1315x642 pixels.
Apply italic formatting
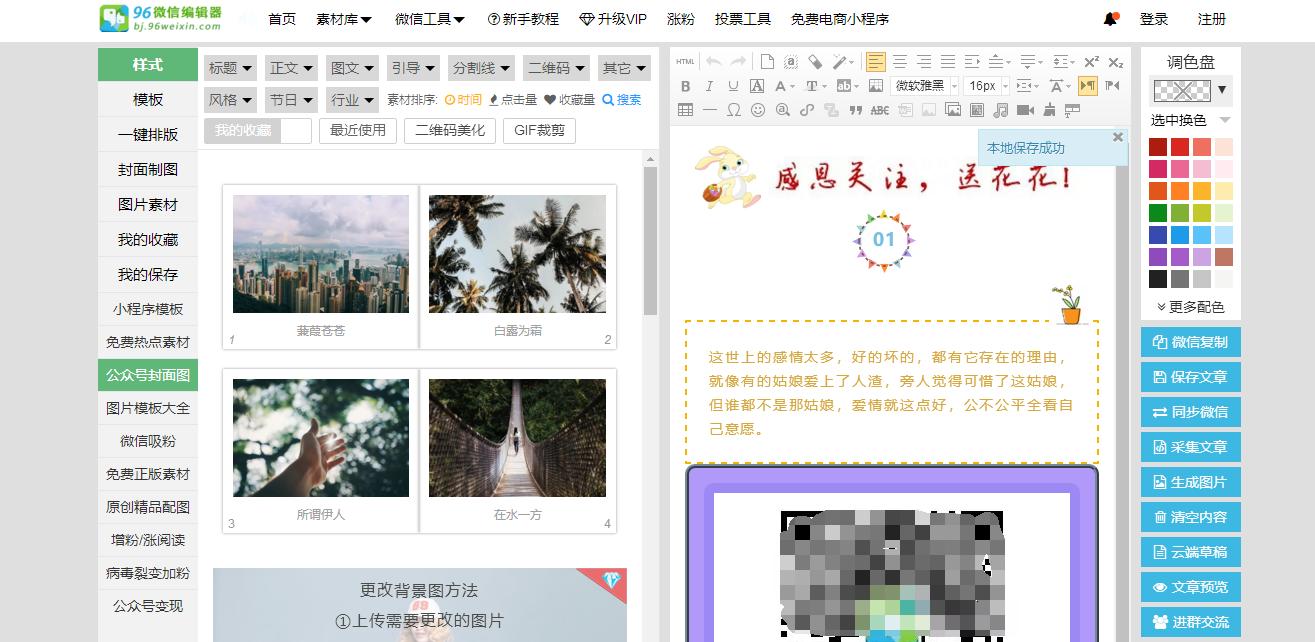709,87
